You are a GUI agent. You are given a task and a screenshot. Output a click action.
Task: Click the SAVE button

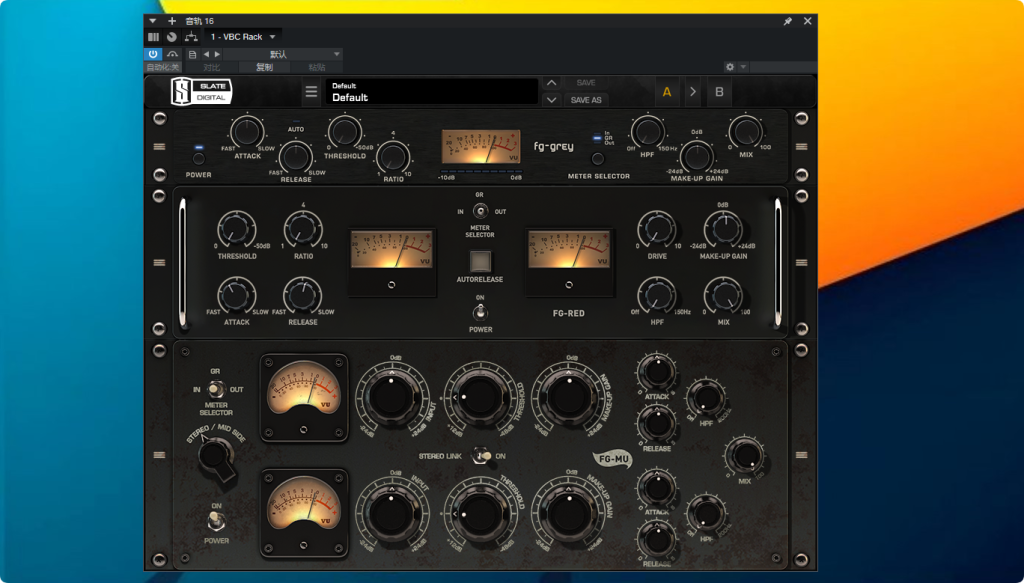586,83
